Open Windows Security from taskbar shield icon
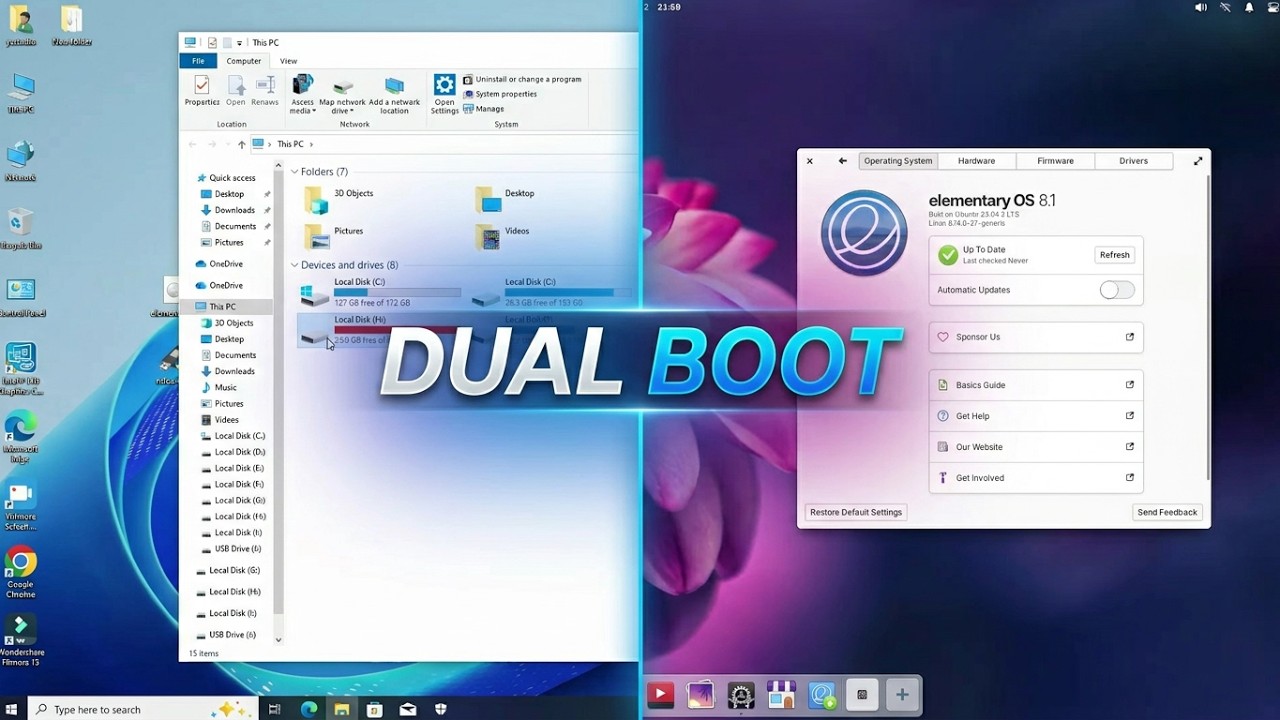This screenshot has width=1280, height=720. click(441, 709)
